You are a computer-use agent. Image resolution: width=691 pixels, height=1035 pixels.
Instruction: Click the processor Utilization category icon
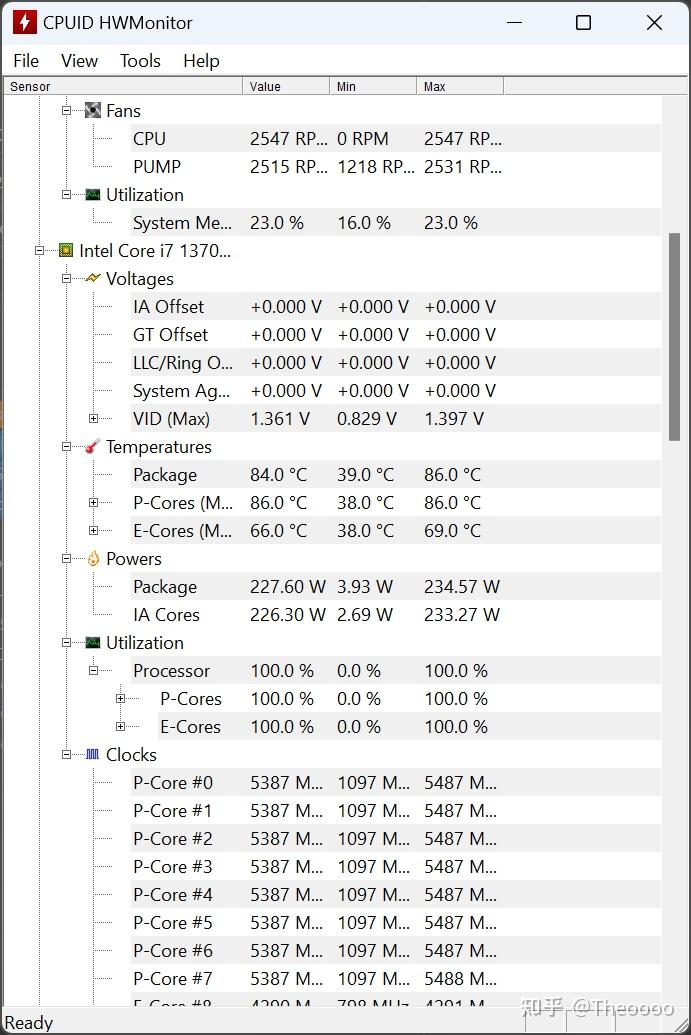tap(93, 643)
